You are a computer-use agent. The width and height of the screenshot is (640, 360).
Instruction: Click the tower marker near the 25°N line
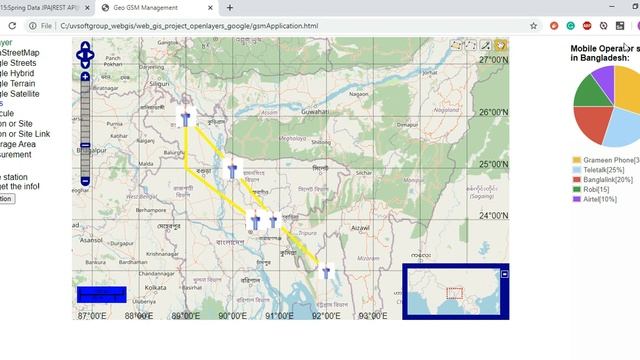click(x=232, y=171)
